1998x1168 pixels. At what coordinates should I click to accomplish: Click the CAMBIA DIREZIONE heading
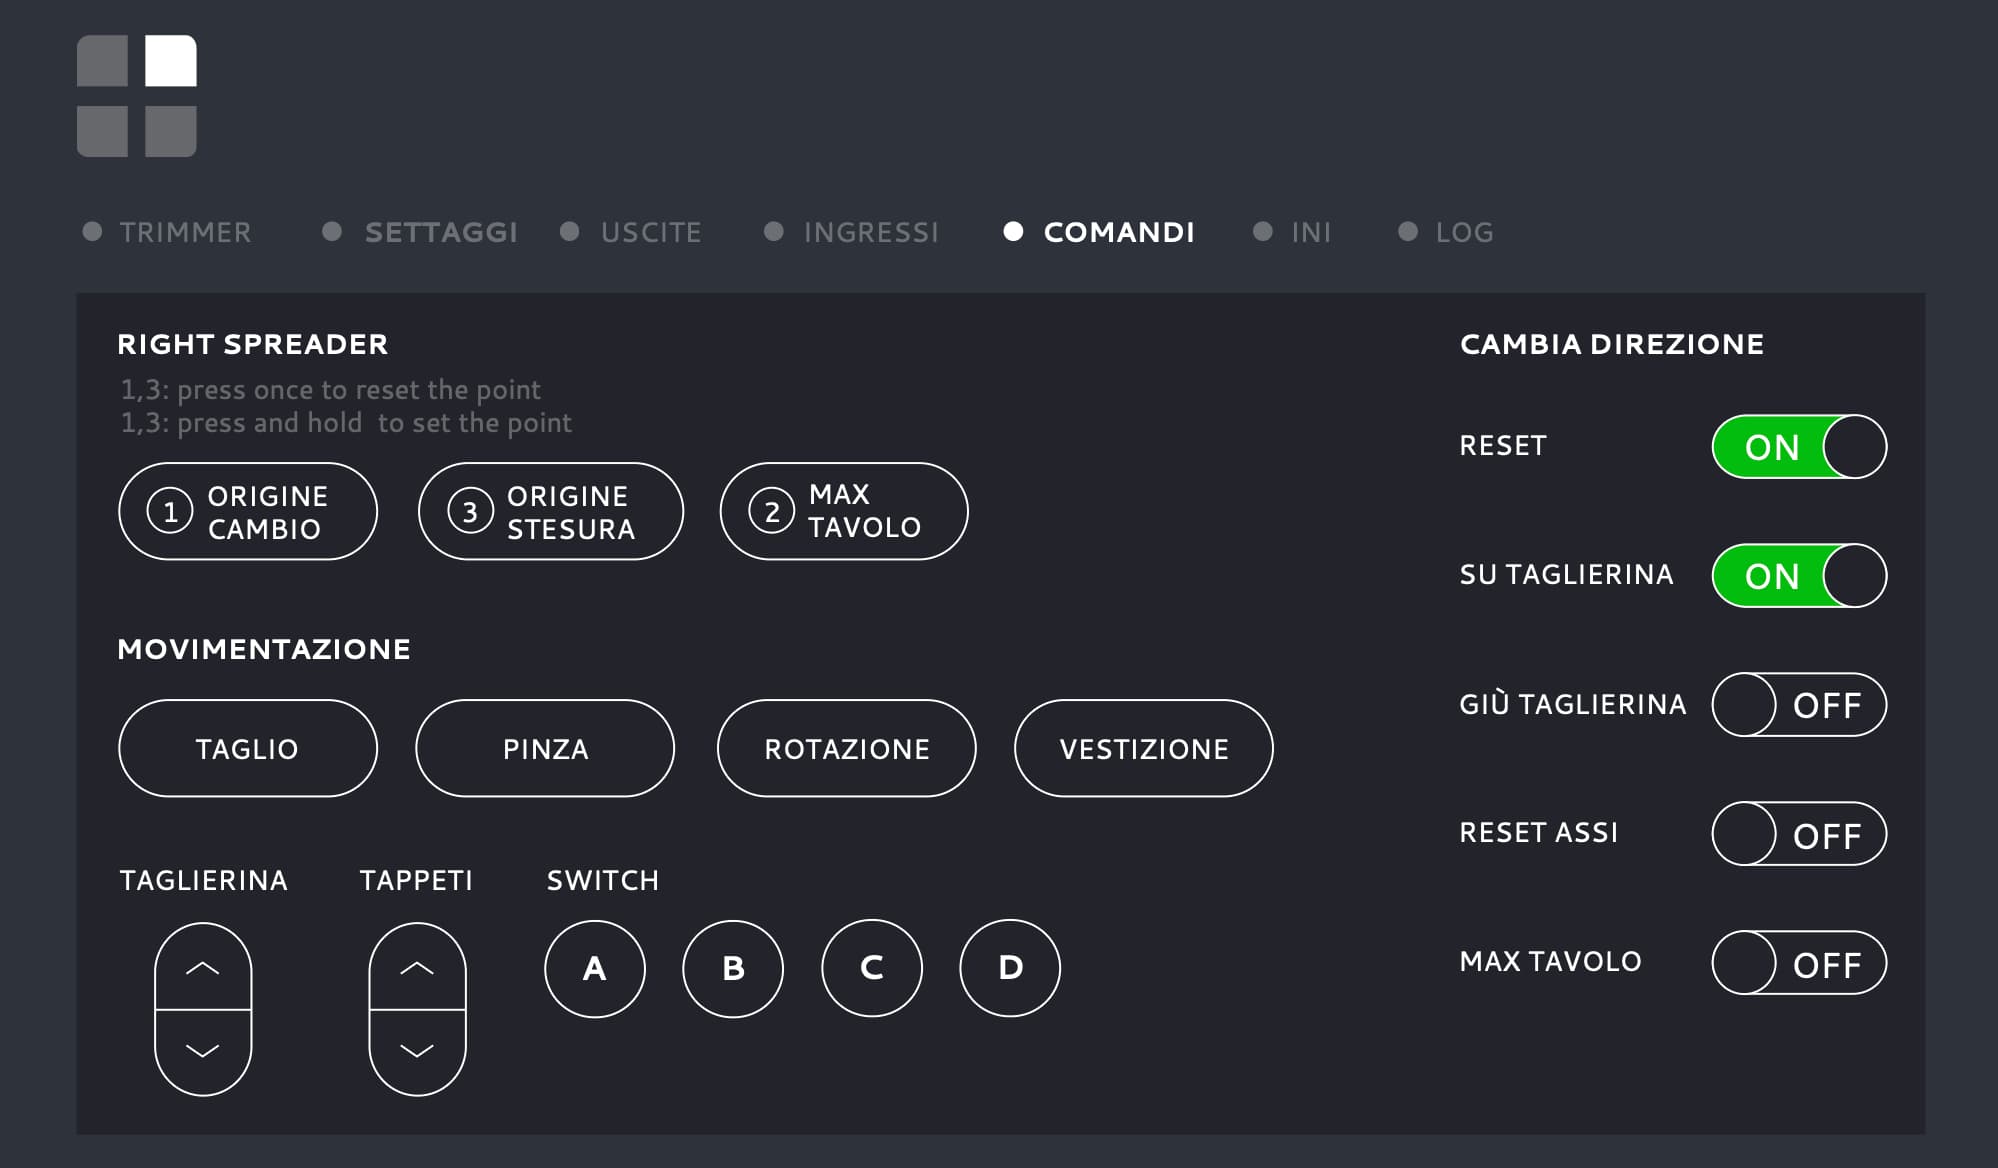tap(1612, 344)
